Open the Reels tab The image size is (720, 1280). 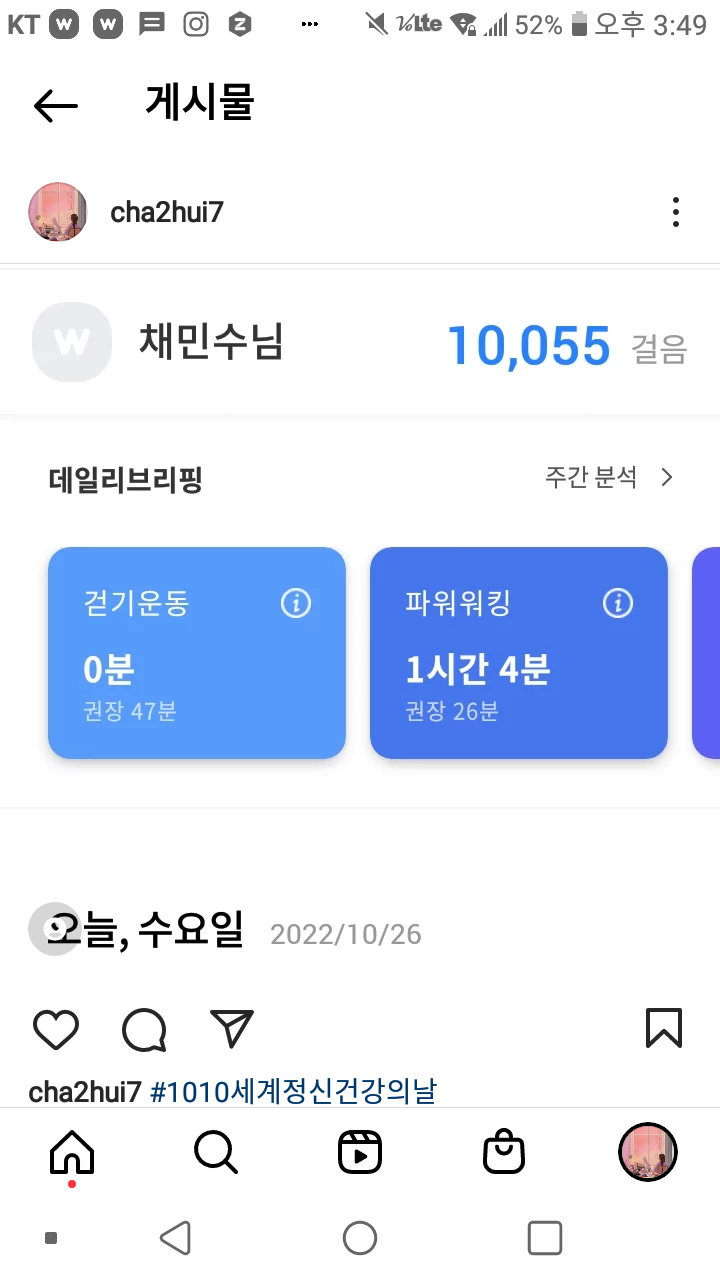tap(360, 1153)
